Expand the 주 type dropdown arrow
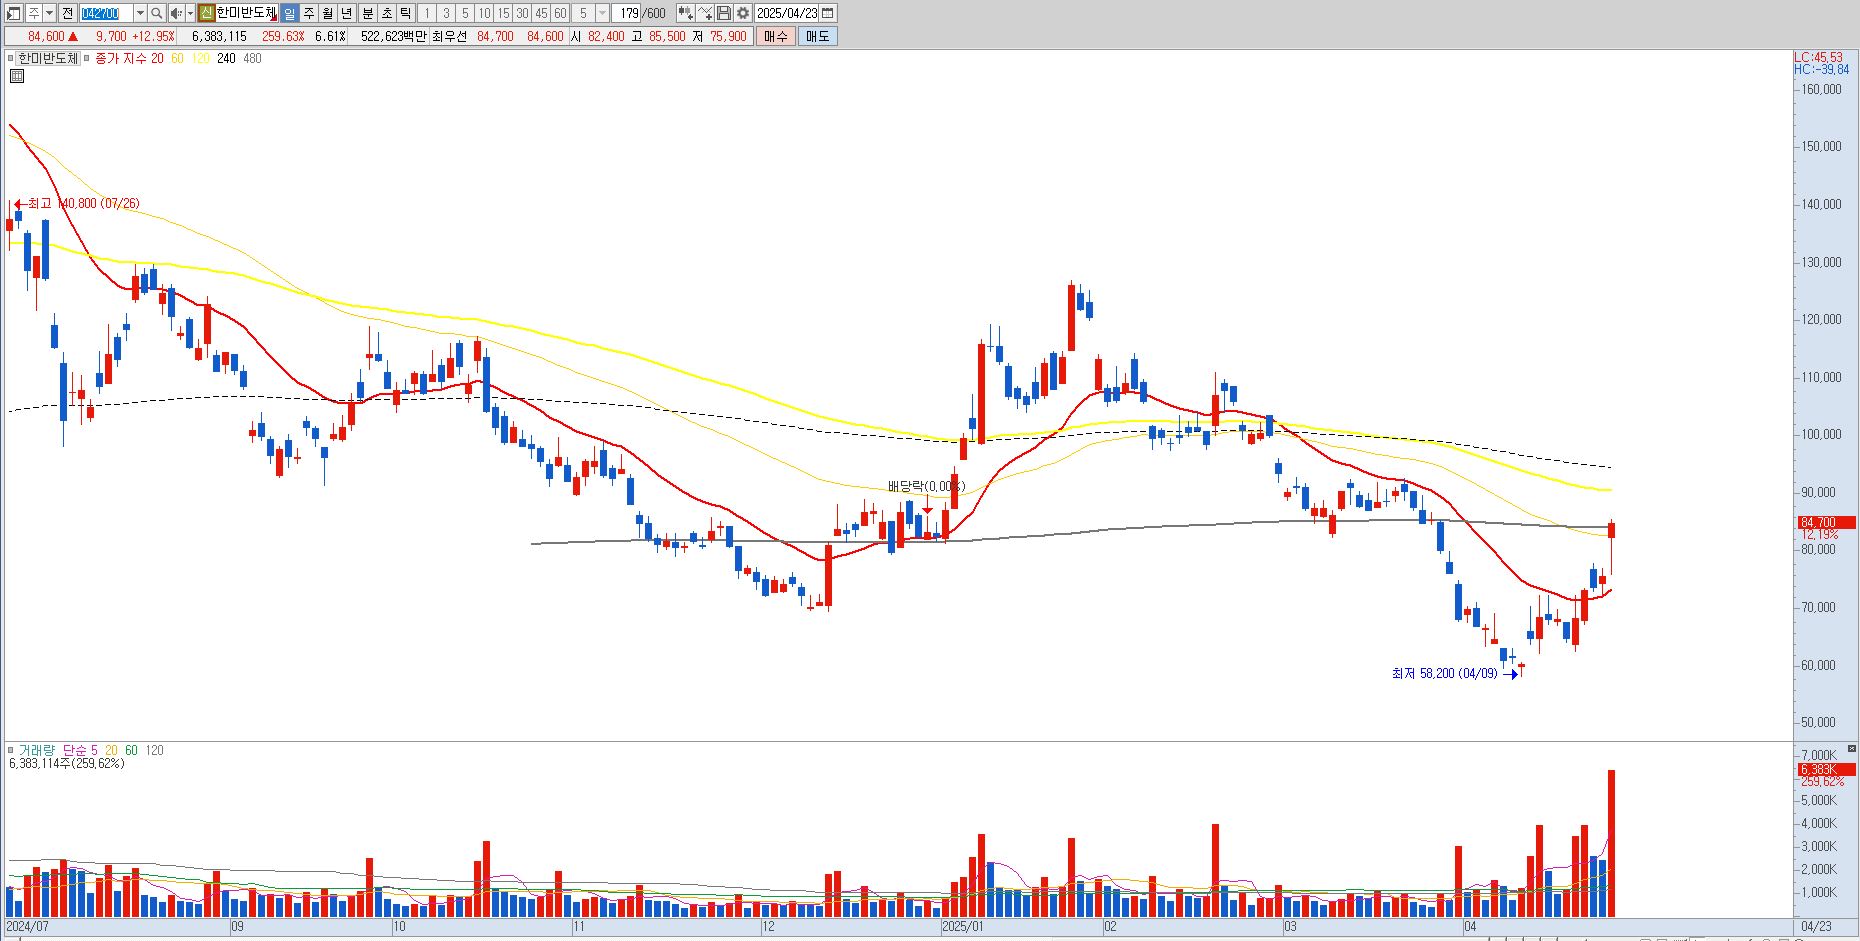Screen dimensions: 1860x941 point(49,13)
